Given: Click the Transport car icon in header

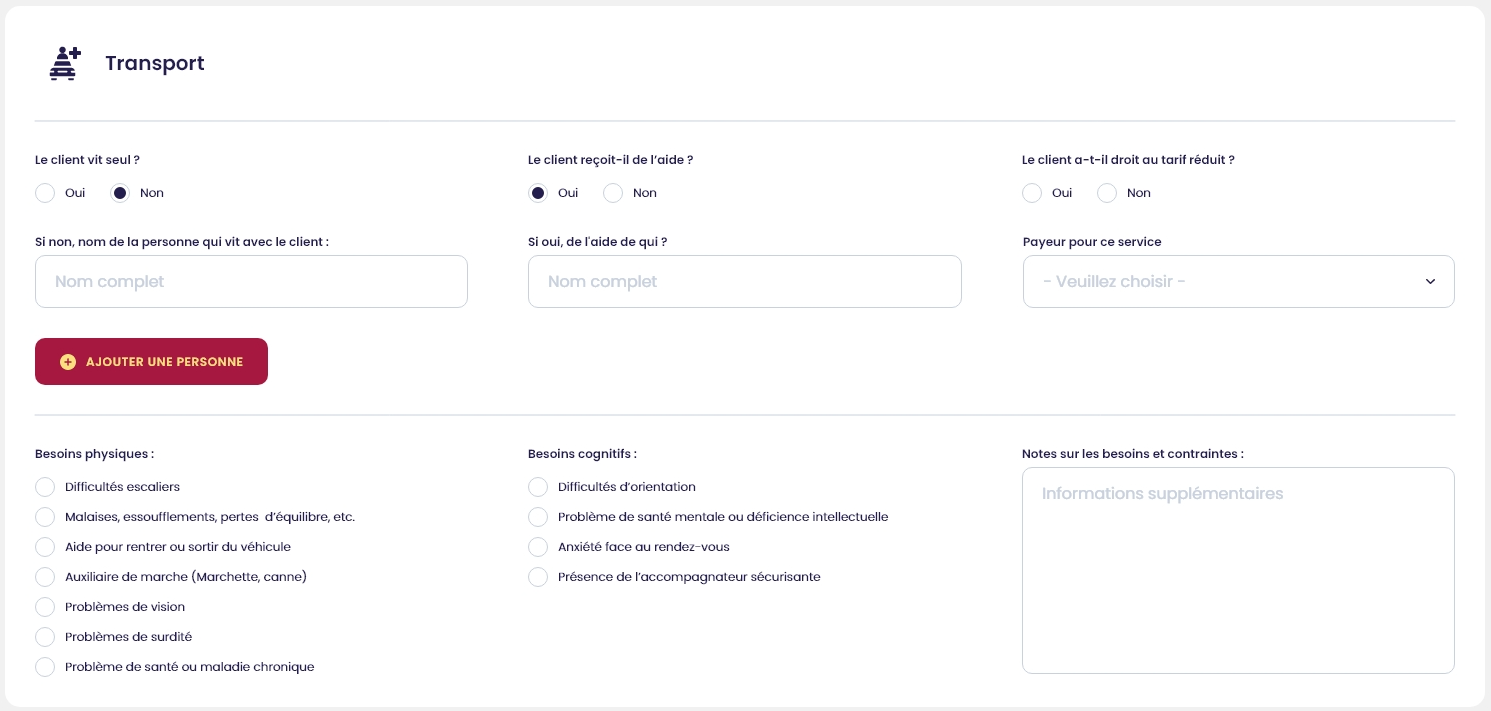Looking at the screenshot, I should coord(65,63).
